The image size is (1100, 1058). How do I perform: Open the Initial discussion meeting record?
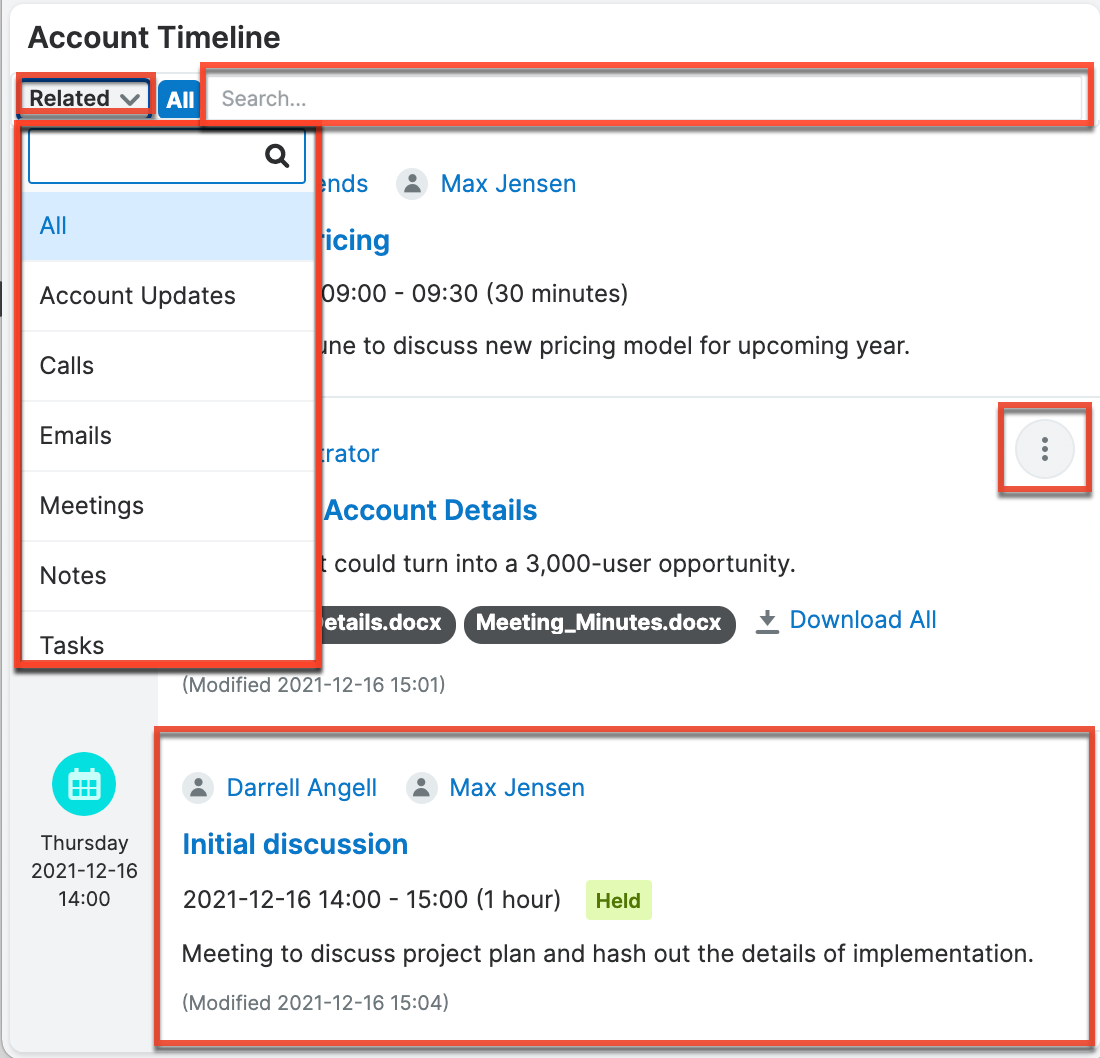click(295, 844)
